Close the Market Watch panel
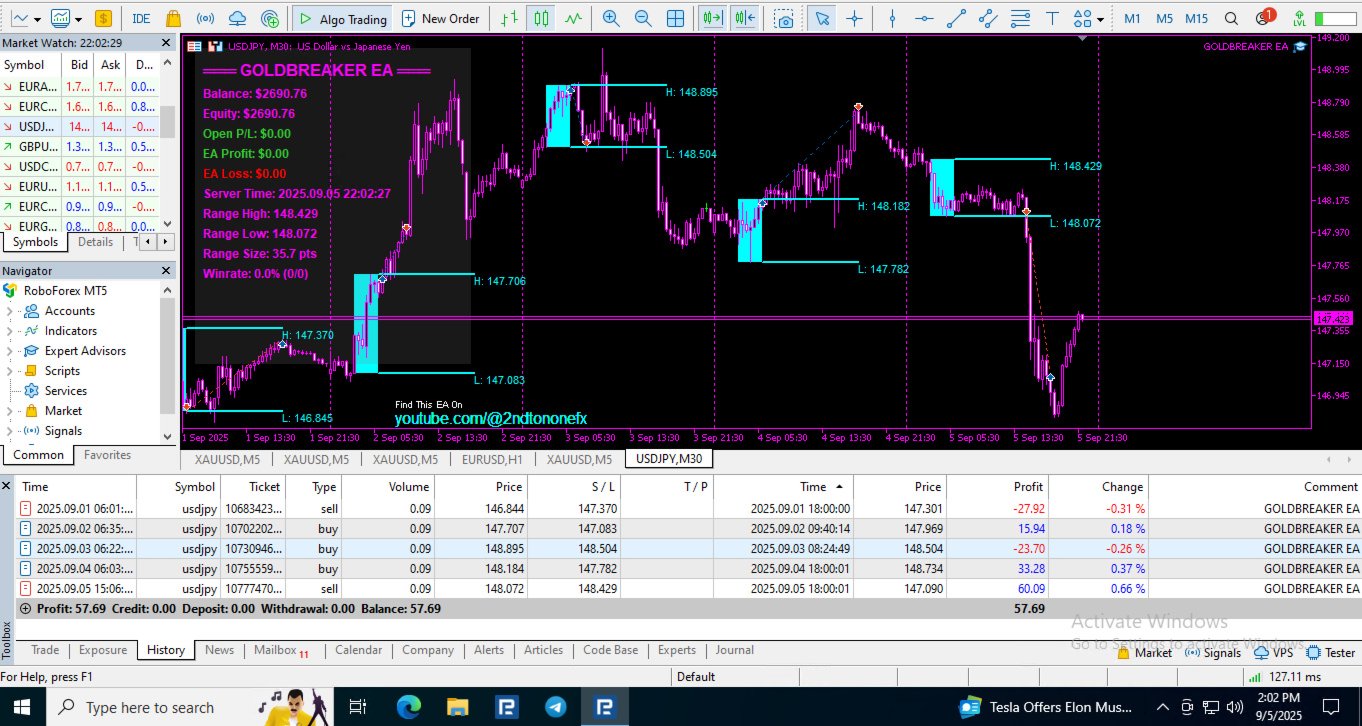The image size is (1362, 726). coord(167,43)
